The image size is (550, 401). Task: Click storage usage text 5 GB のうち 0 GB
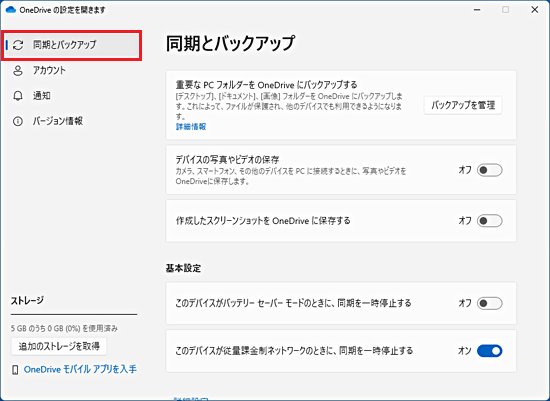point(64,328)
